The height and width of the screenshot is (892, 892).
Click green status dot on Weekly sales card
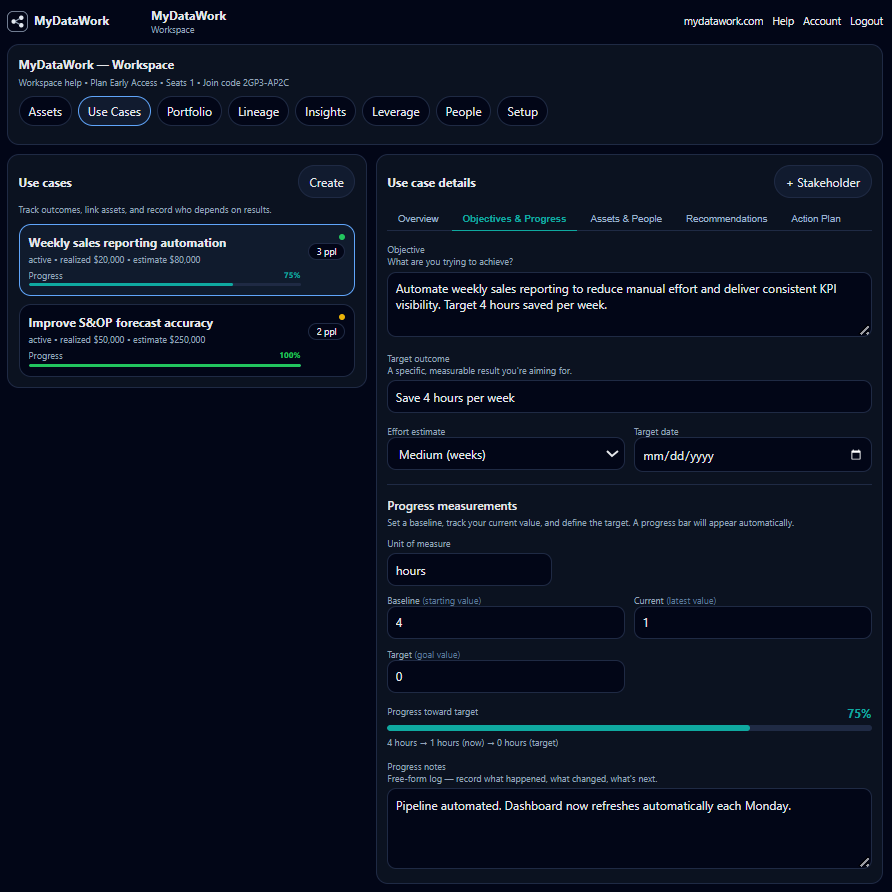click(342, 237)
